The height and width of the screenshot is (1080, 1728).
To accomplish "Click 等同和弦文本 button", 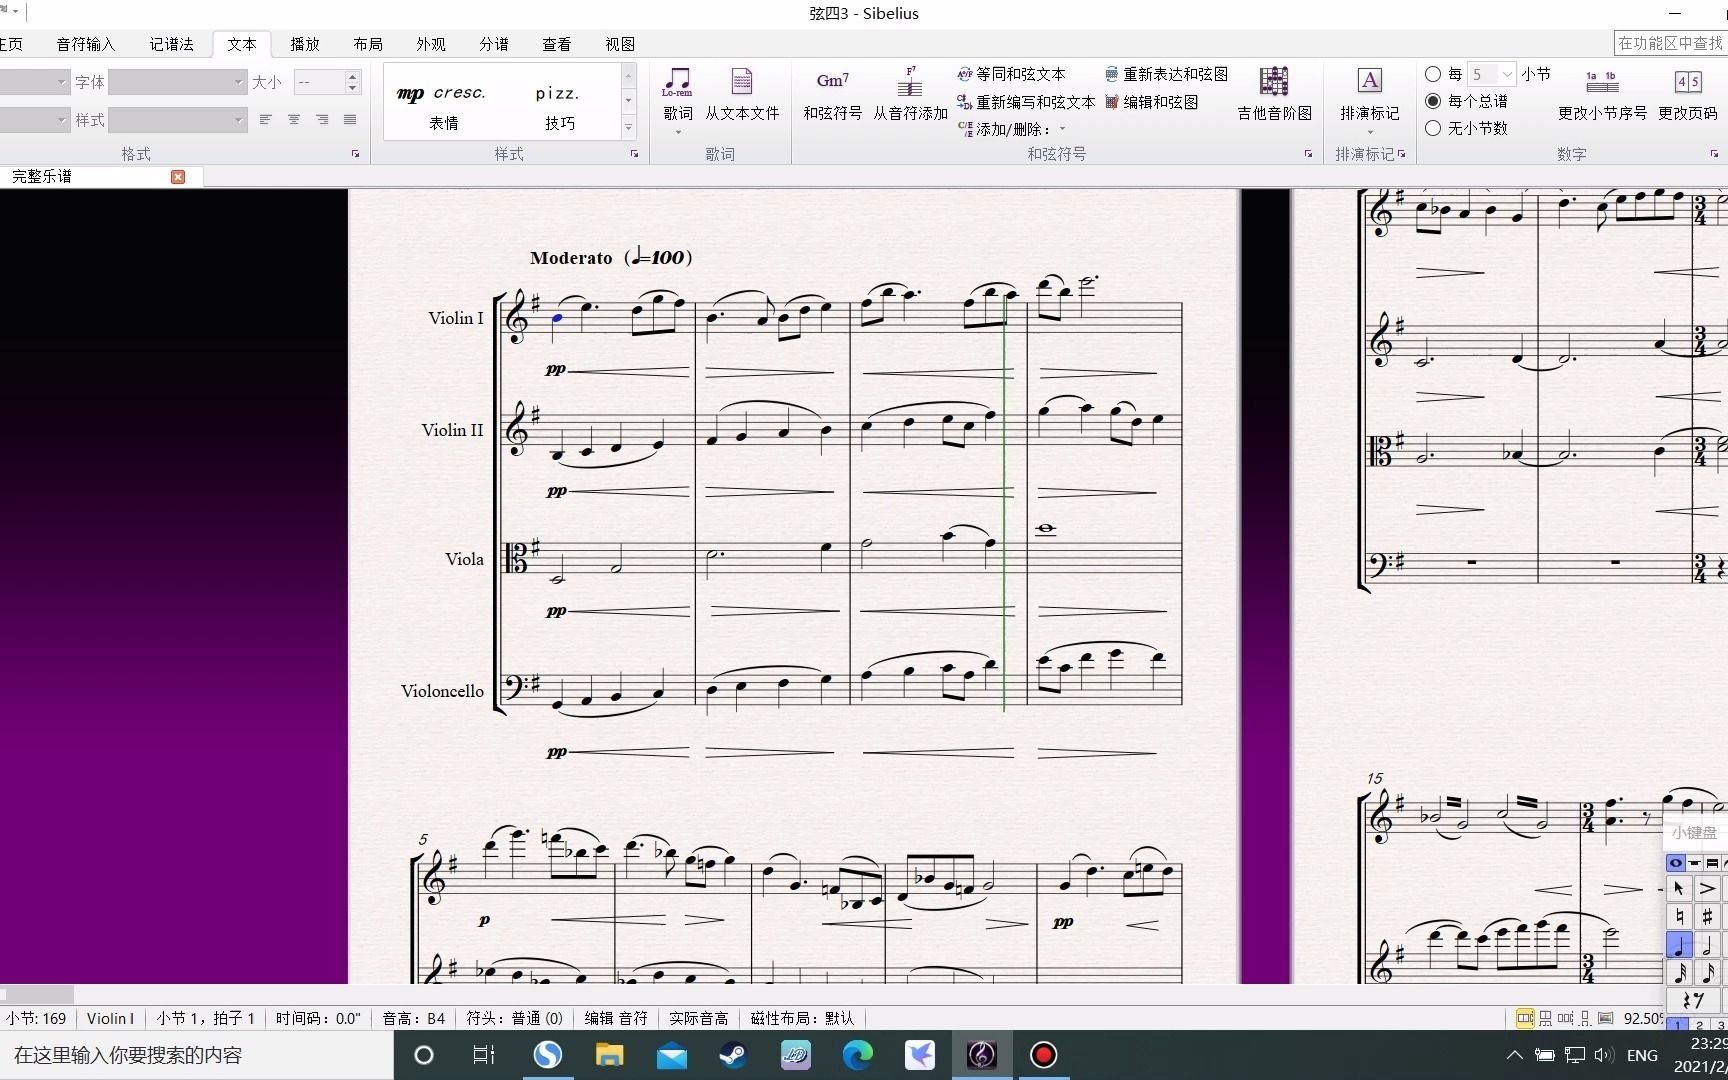I will (x=1012, y=74).
